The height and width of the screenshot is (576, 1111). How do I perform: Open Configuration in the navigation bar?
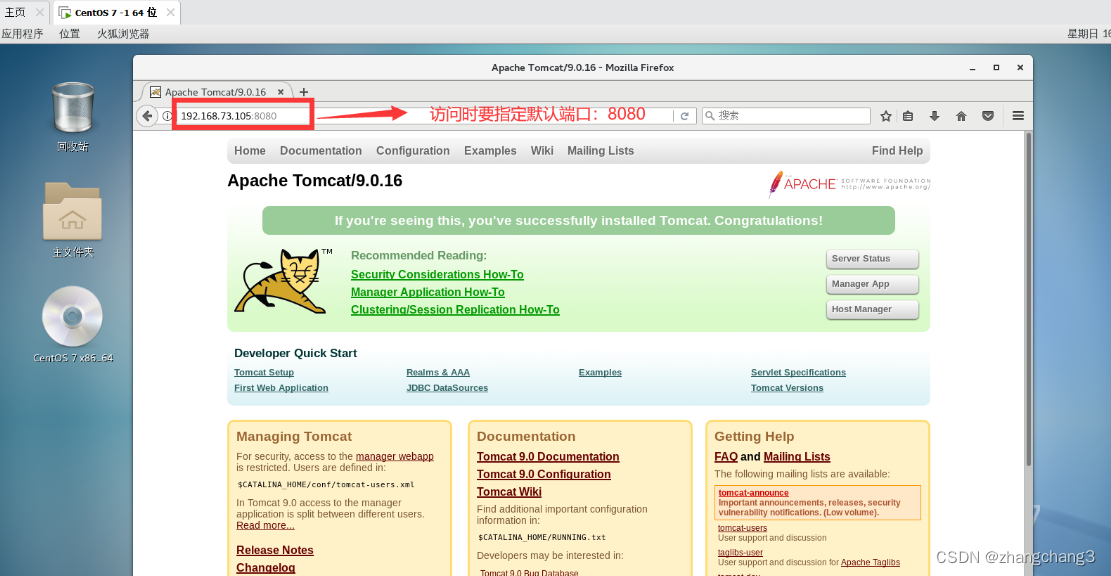(412, 151)
